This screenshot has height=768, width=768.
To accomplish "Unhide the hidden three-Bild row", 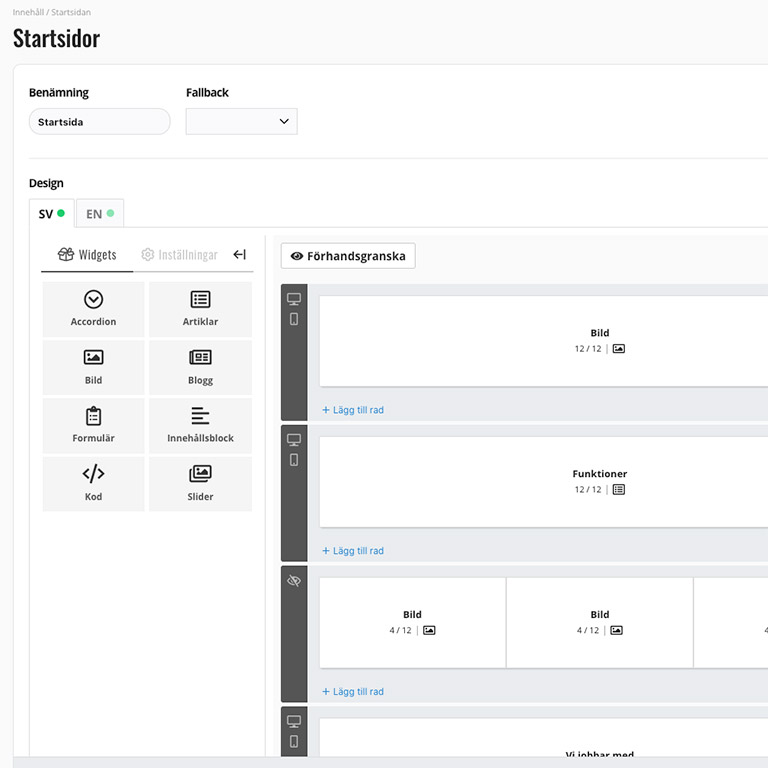I will click(x=294, y=581).
